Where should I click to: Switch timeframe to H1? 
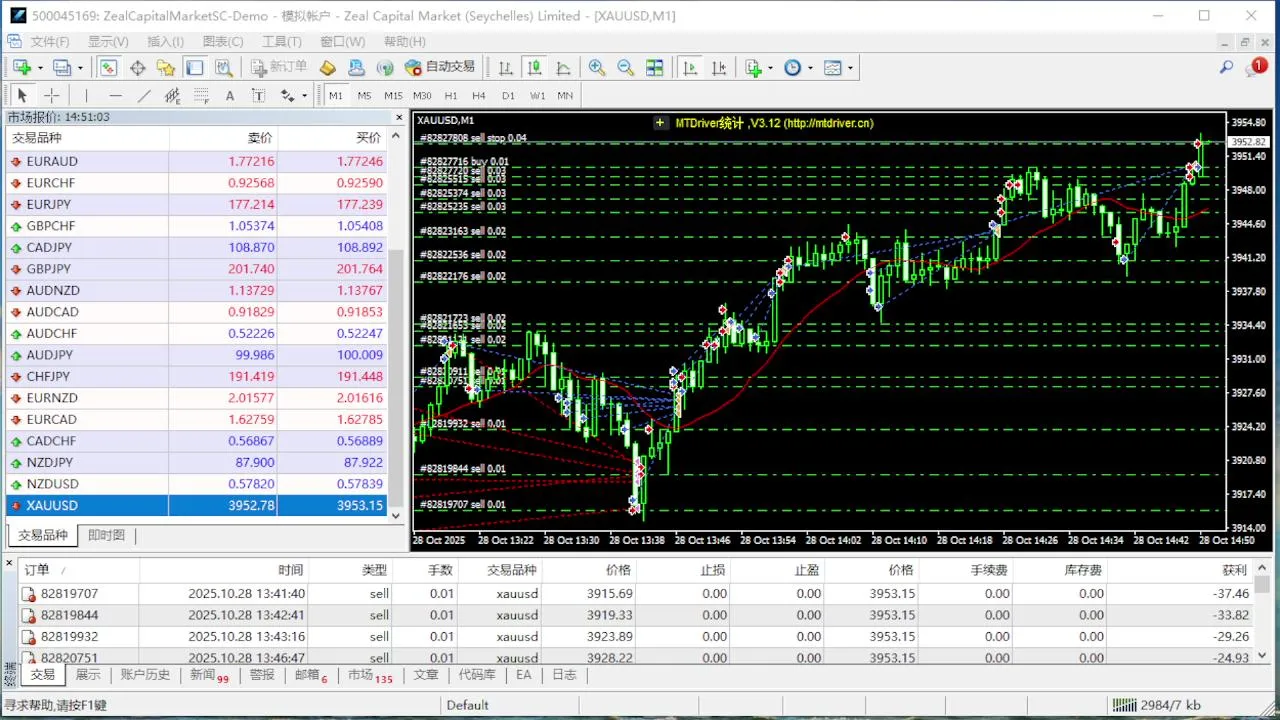pyautogui.click(x=451, y=95)
